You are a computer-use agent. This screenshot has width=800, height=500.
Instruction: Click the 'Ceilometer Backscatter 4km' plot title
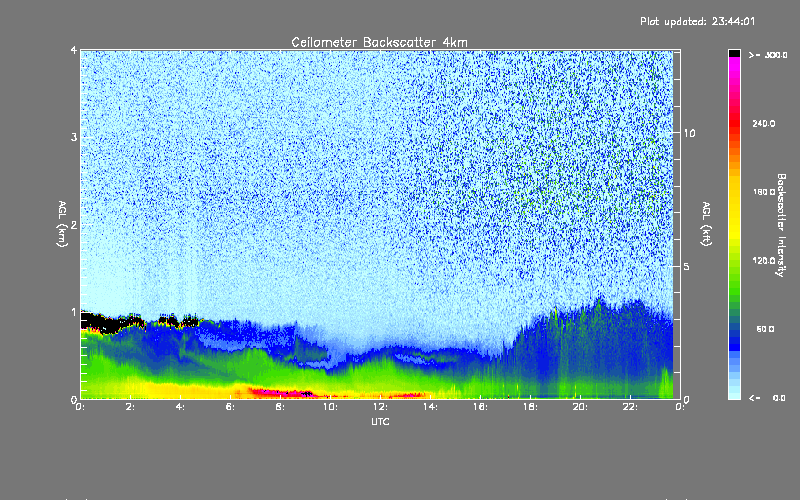pyautogui.click(x=379, y=42)
